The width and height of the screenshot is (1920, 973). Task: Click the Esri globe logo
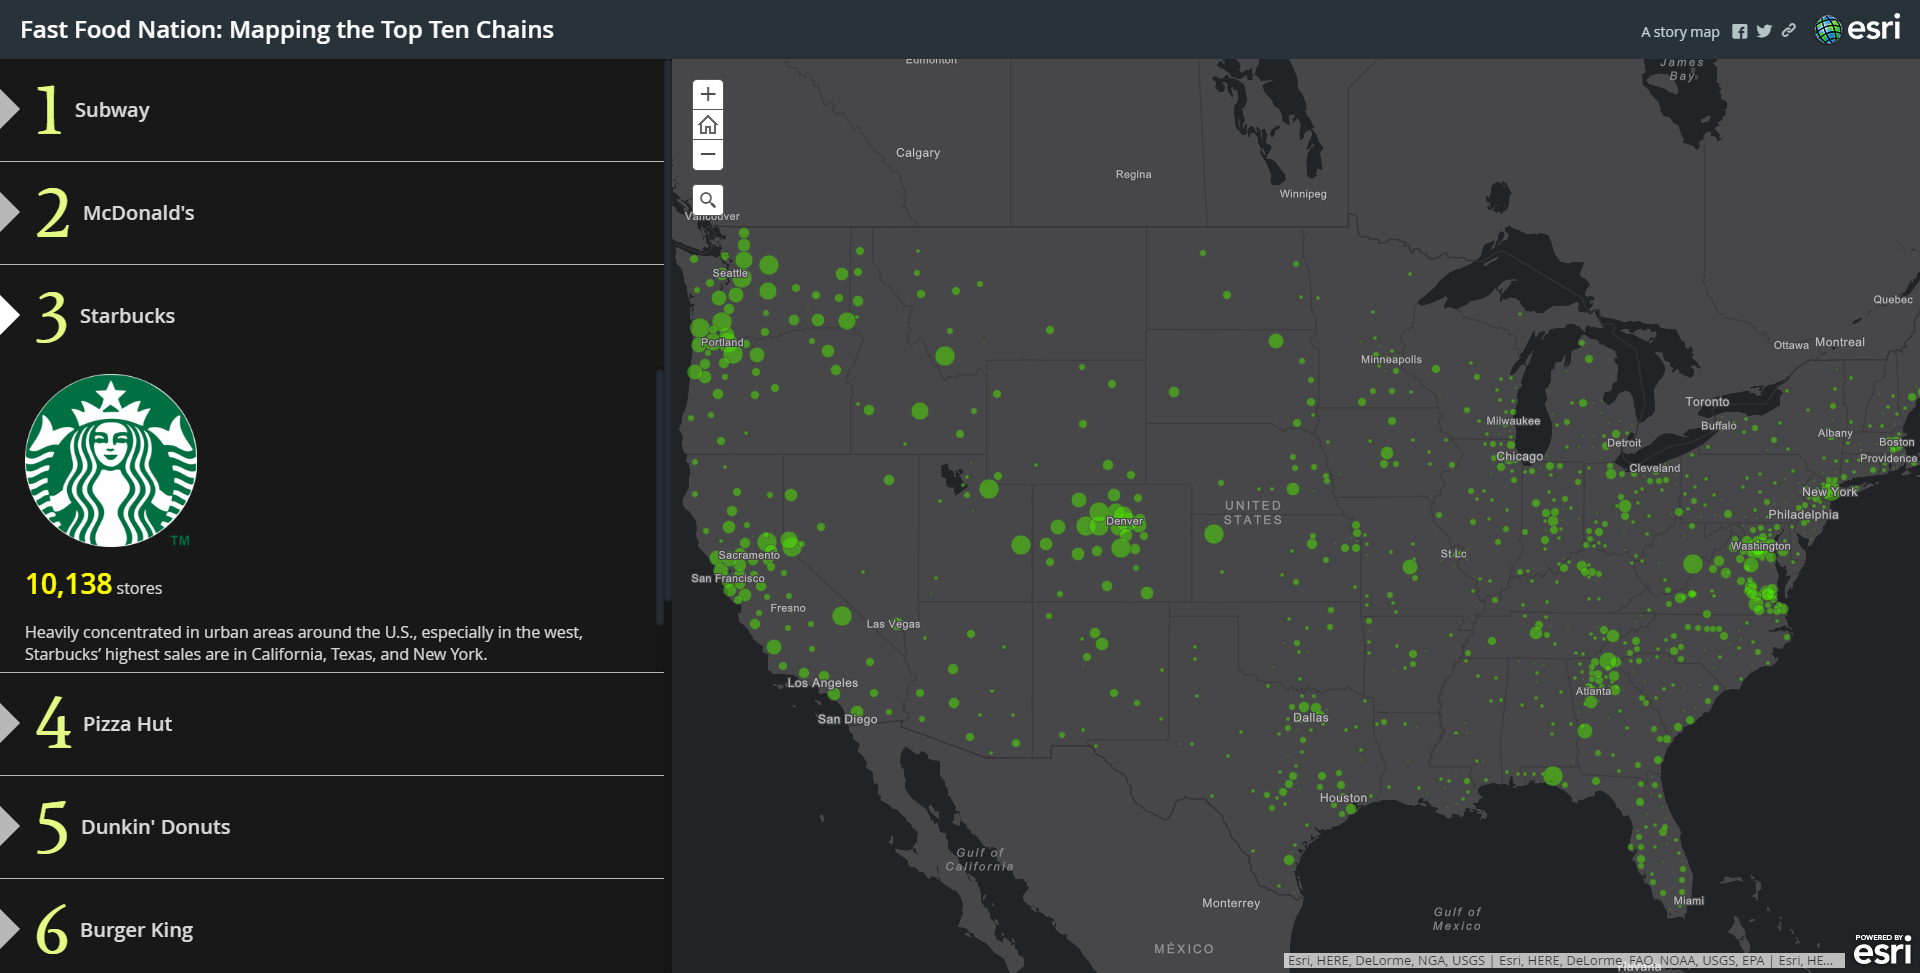pos(1831,29)
